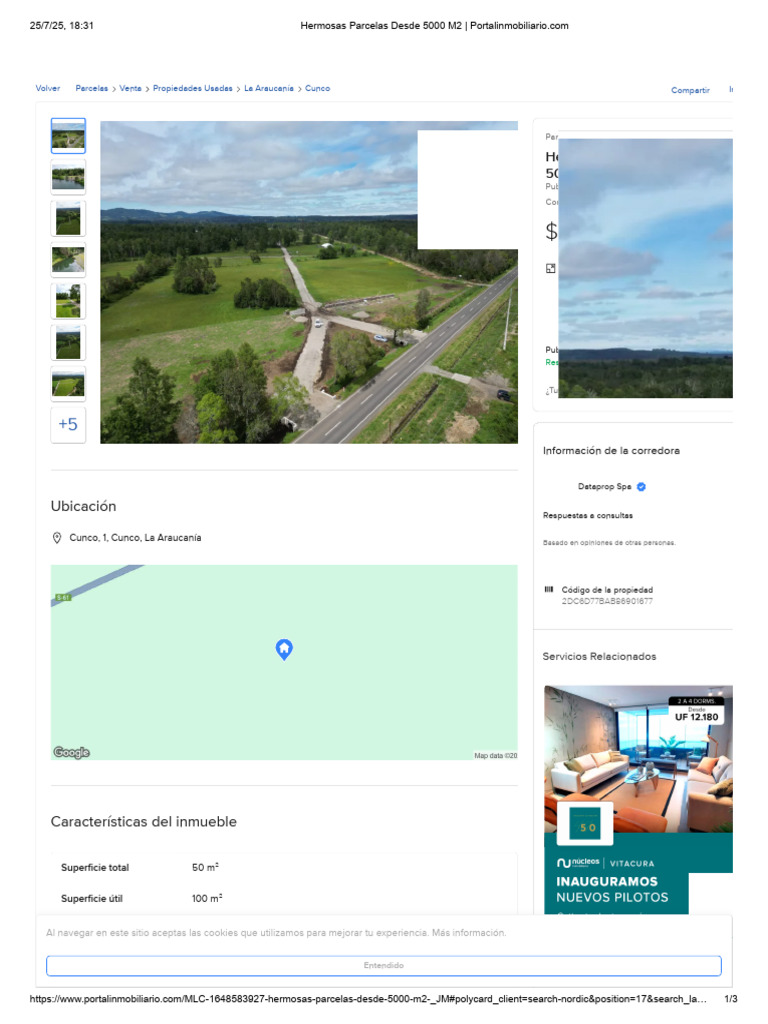This screenshot has height=1024, width=768.
Task: Click Respuestas a consultas text
Action: [x=588, y=515]
